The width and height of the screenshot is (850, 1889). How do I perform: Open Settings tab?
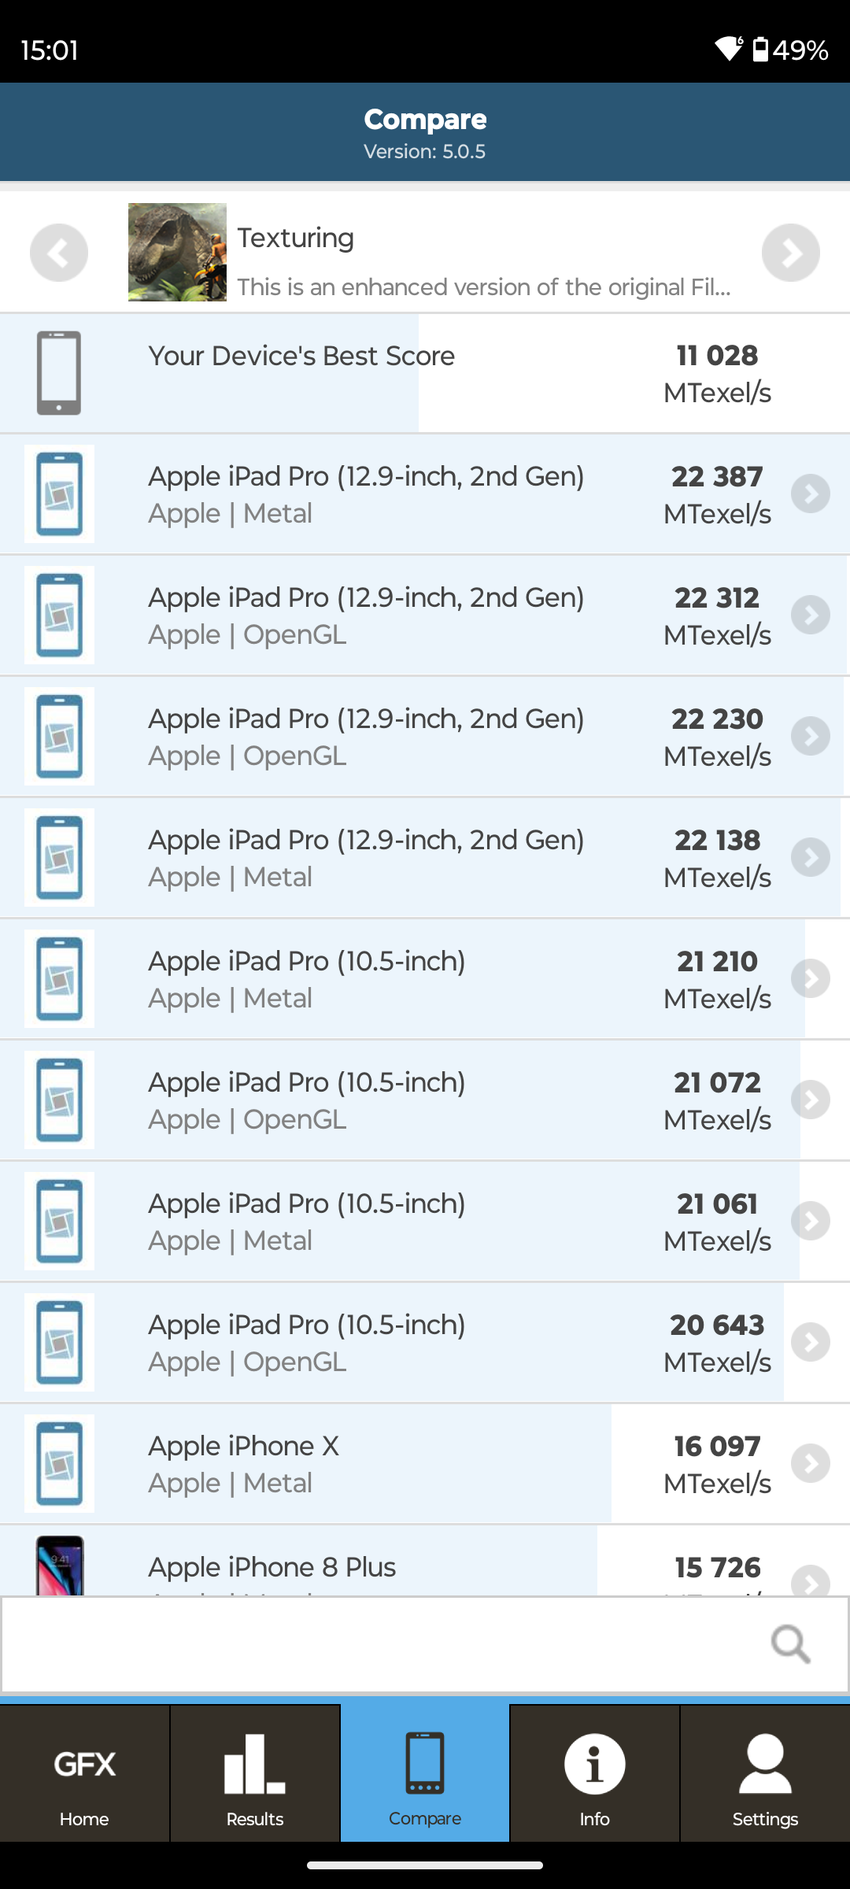coord(765,1773)
